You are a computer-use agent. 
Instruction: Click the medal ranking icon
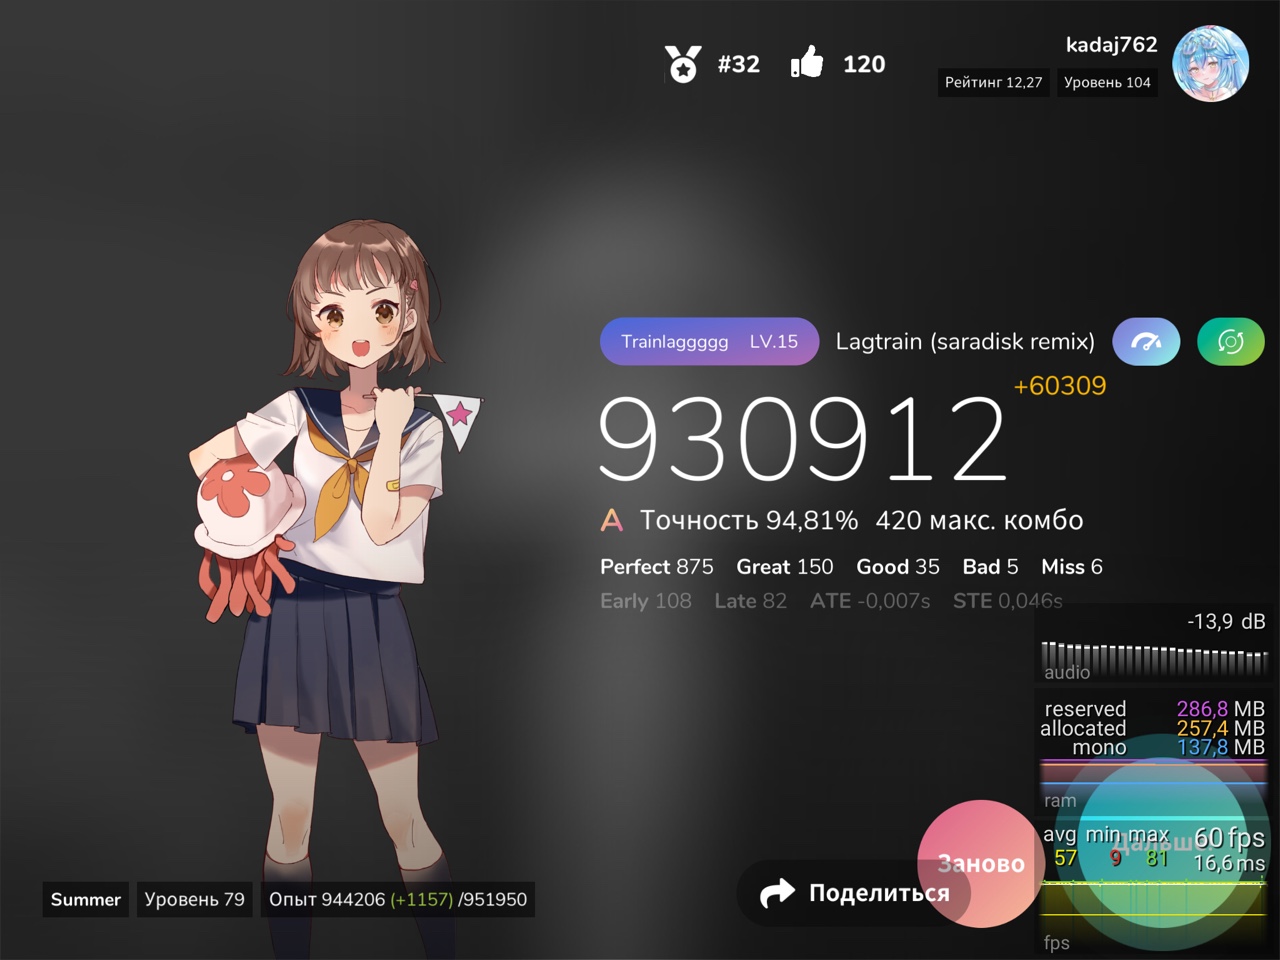click(683, 64)
